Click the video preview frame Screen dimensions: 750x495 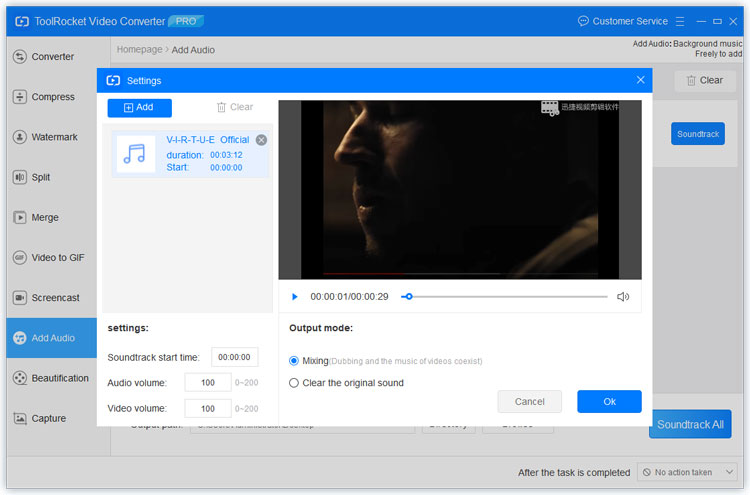pyautogui.click(x=460, y=190)
